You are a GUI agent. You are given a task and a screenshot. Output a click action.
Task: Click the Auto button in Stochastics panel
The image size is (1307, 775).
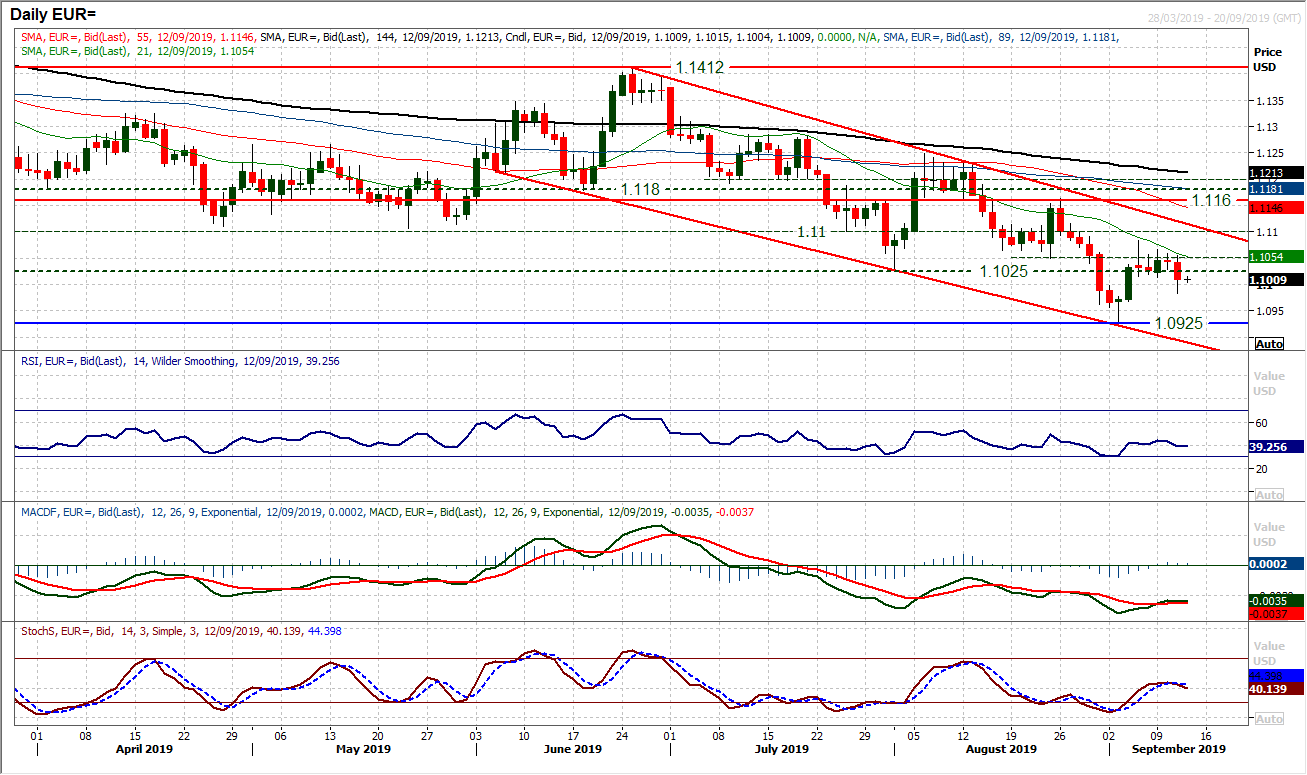1269,719
